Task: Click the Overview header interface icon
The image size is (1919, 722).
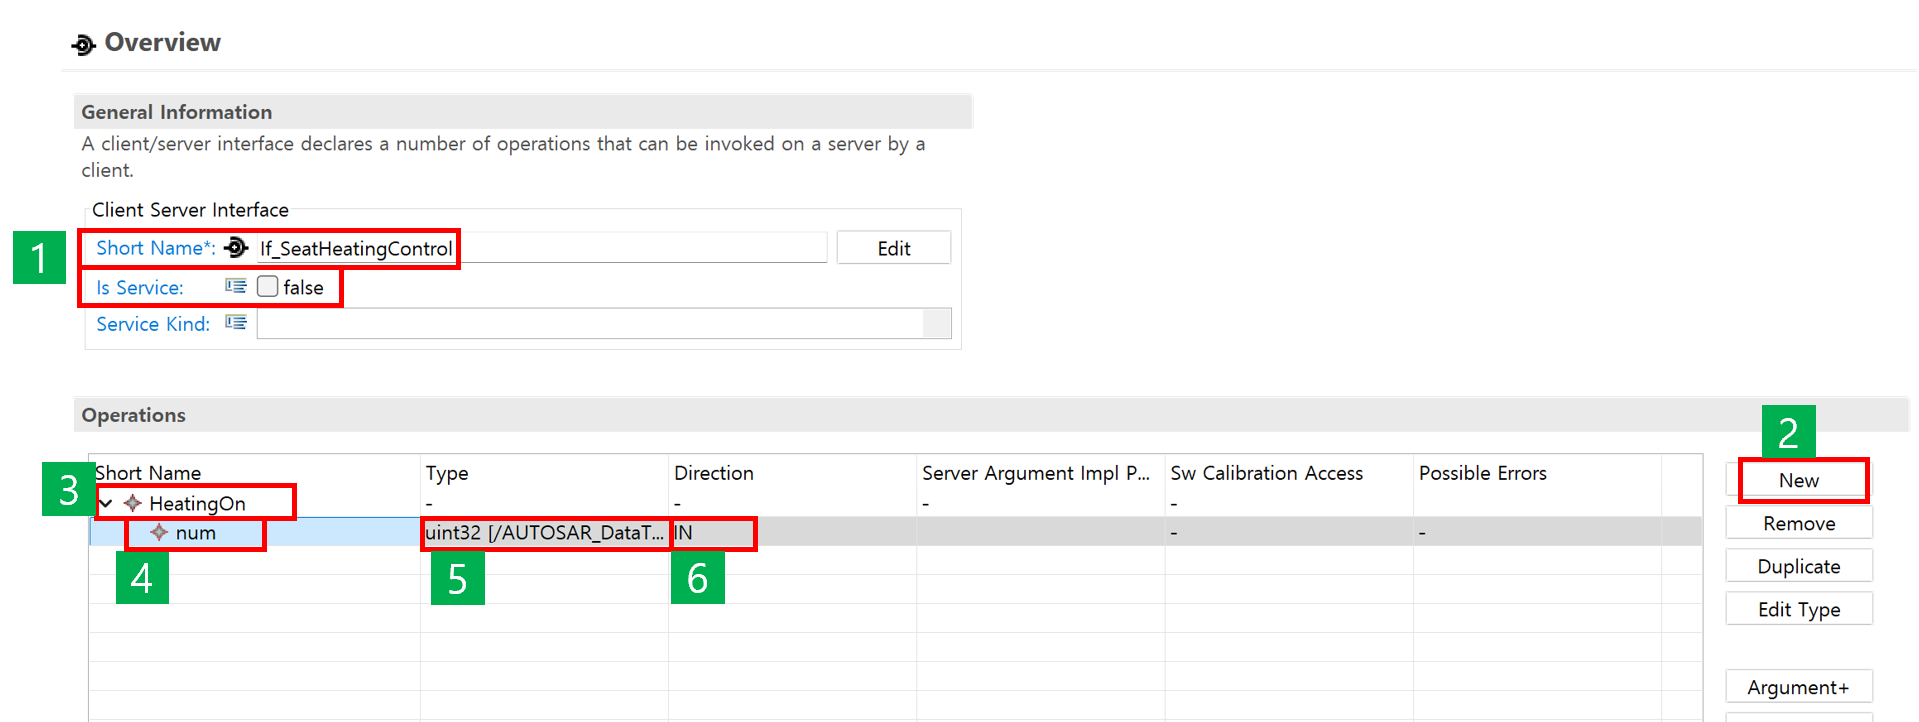Action: click(83, 44)
